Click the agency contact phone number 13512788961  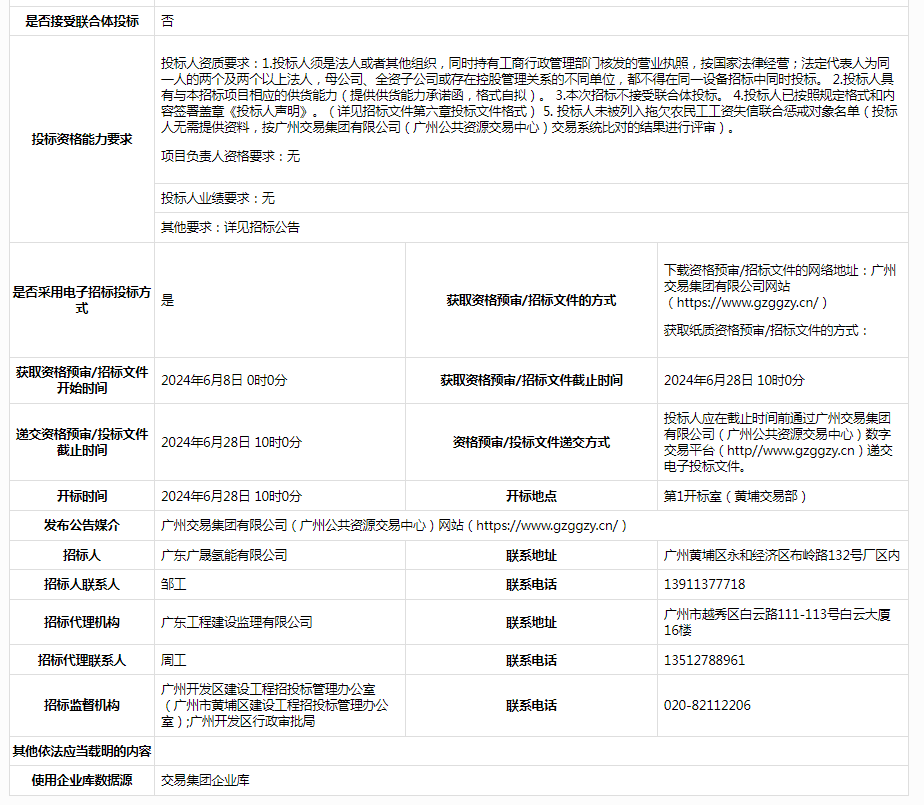[x=704, y=660]
